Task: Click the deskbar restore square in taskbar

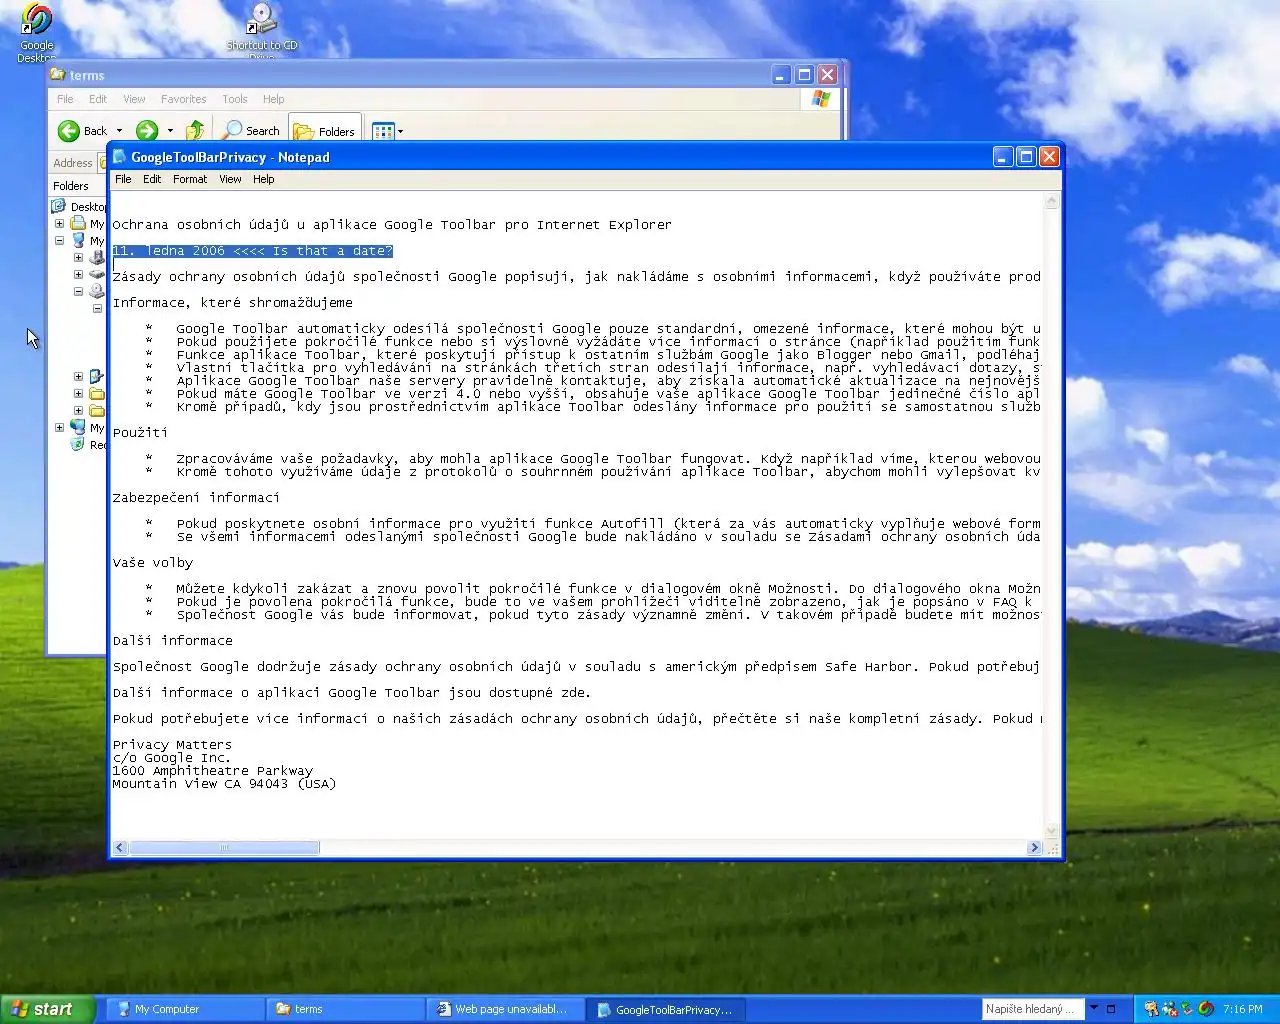Action: 1110,1009
